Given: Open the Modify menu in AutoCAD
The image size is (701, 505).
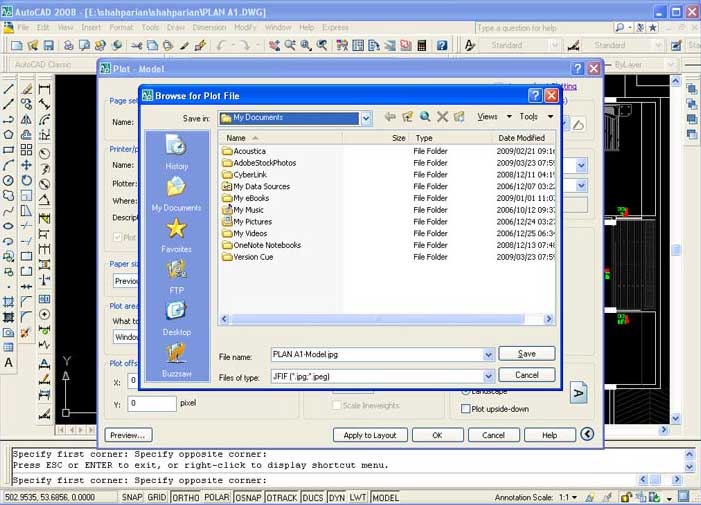Looking at the screenshot, I should [245, 27].
